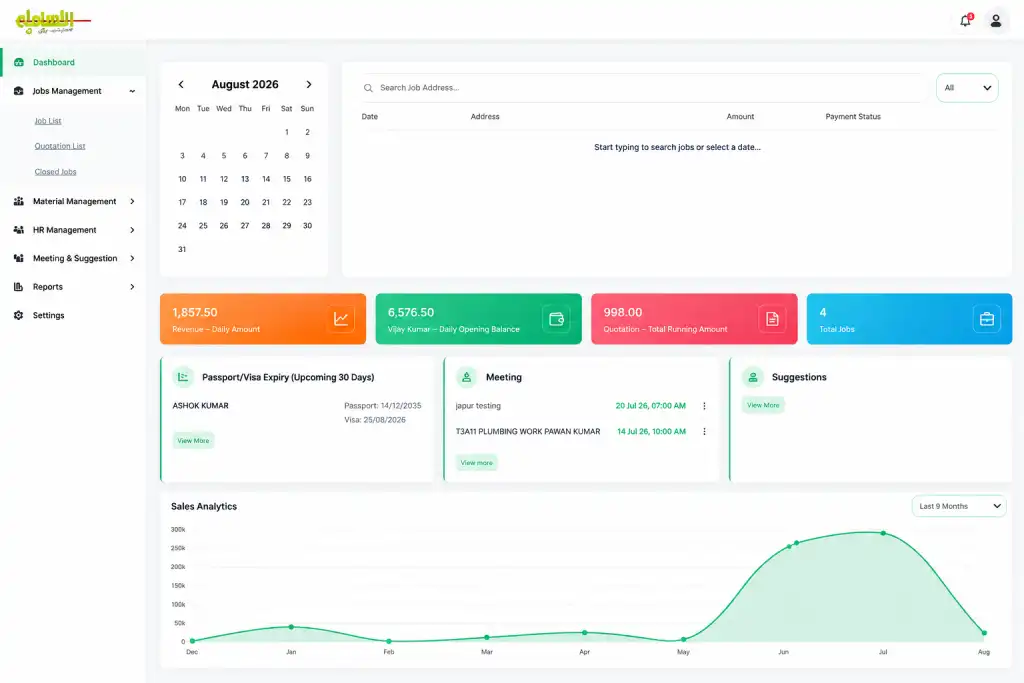Click View More in Suggestions panel
This screenshot has width=1024, height=683.
point(763,405)
